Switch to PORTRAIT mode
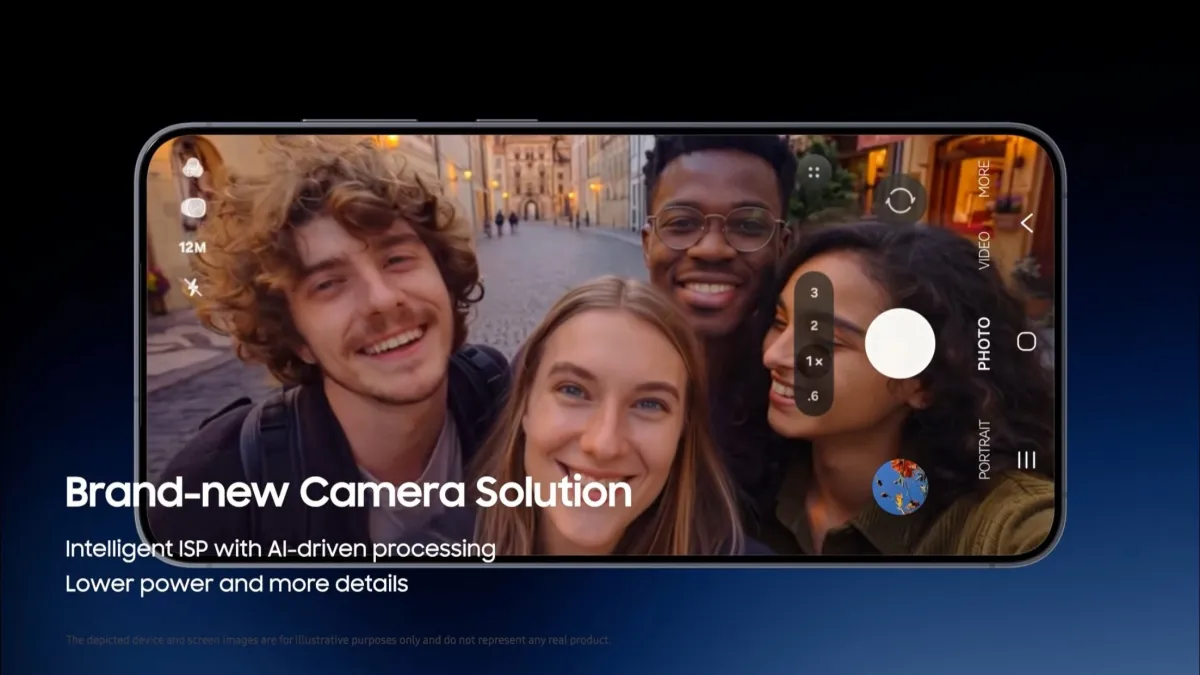 pyautogui.click(x=984, y=449)
